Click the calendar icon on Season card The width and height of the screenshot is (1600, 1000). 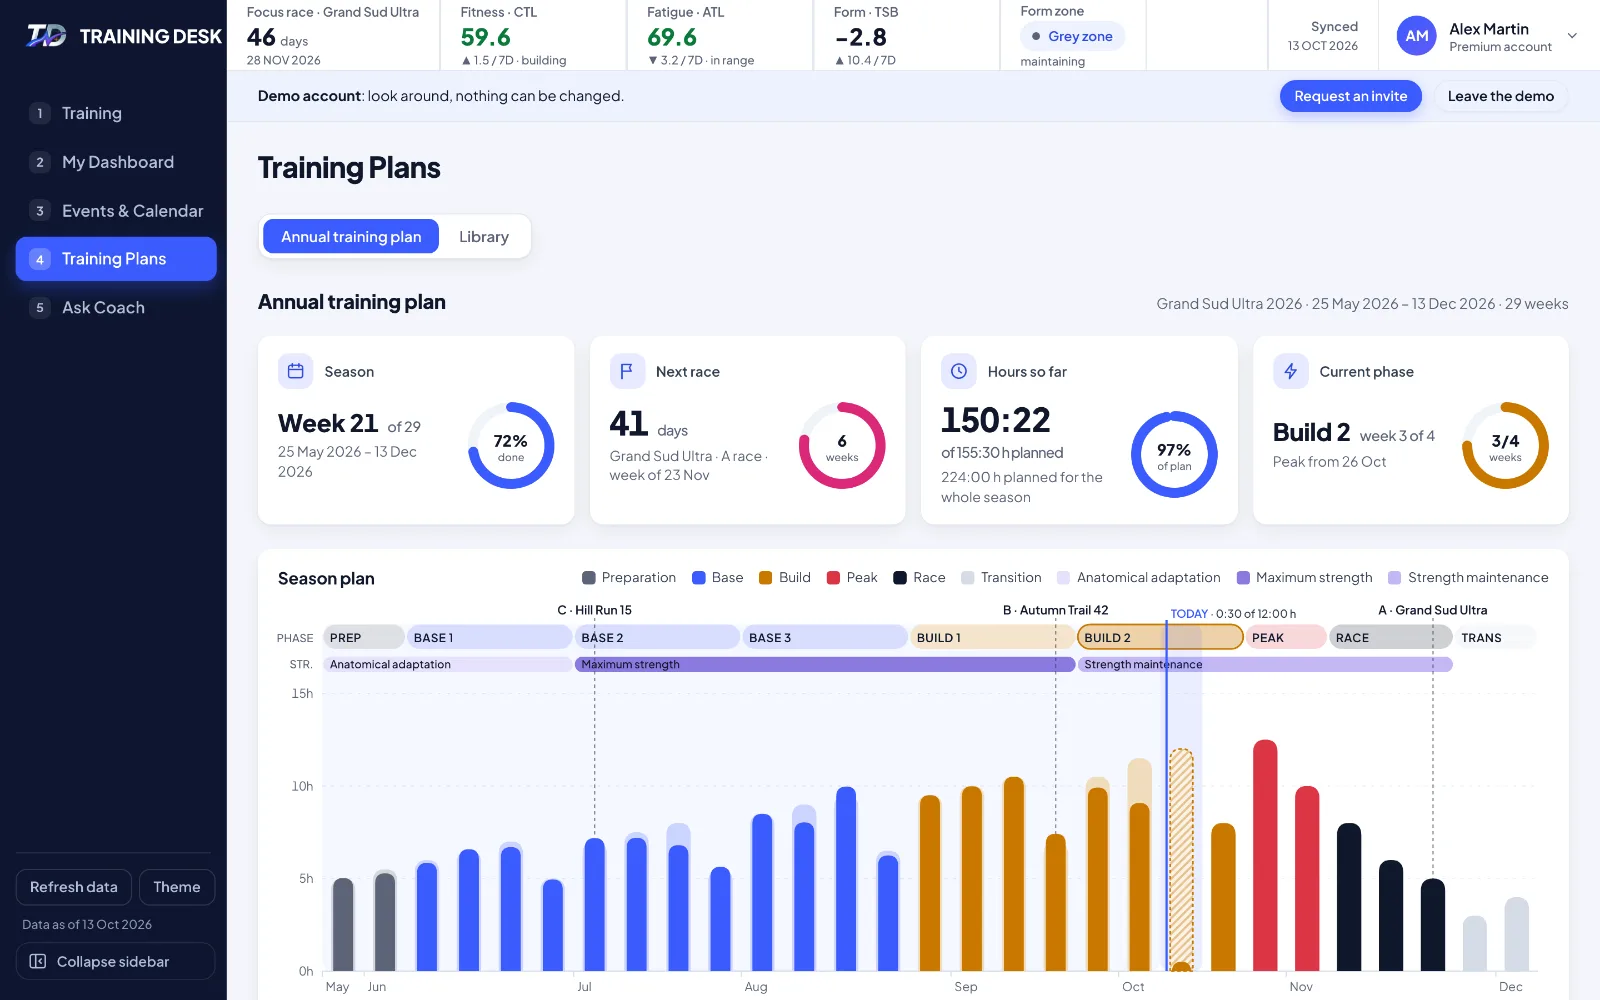pos(295,371)
